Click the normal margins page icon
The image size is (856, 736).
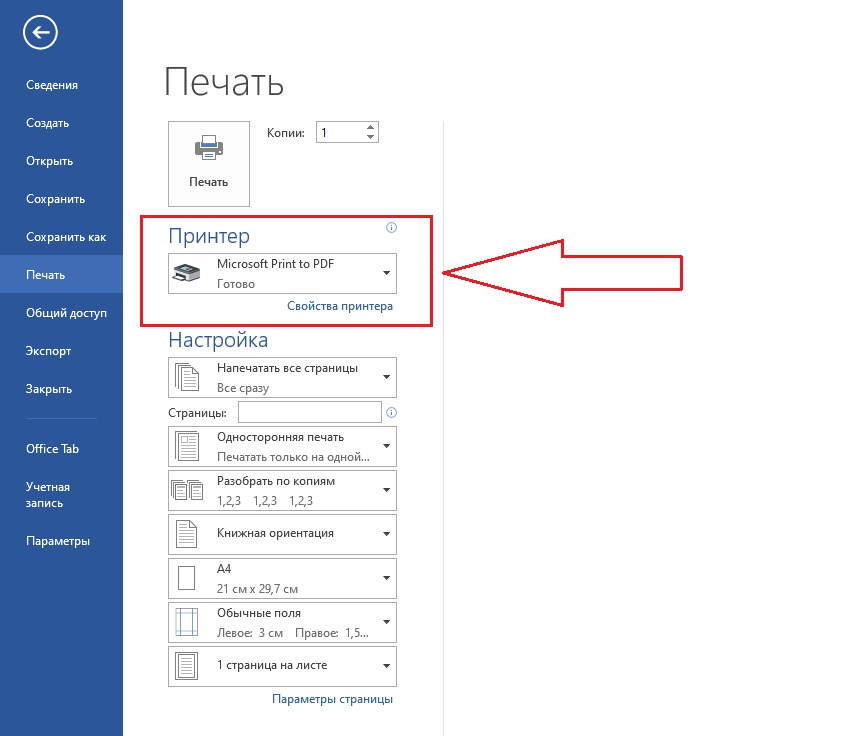187,622
